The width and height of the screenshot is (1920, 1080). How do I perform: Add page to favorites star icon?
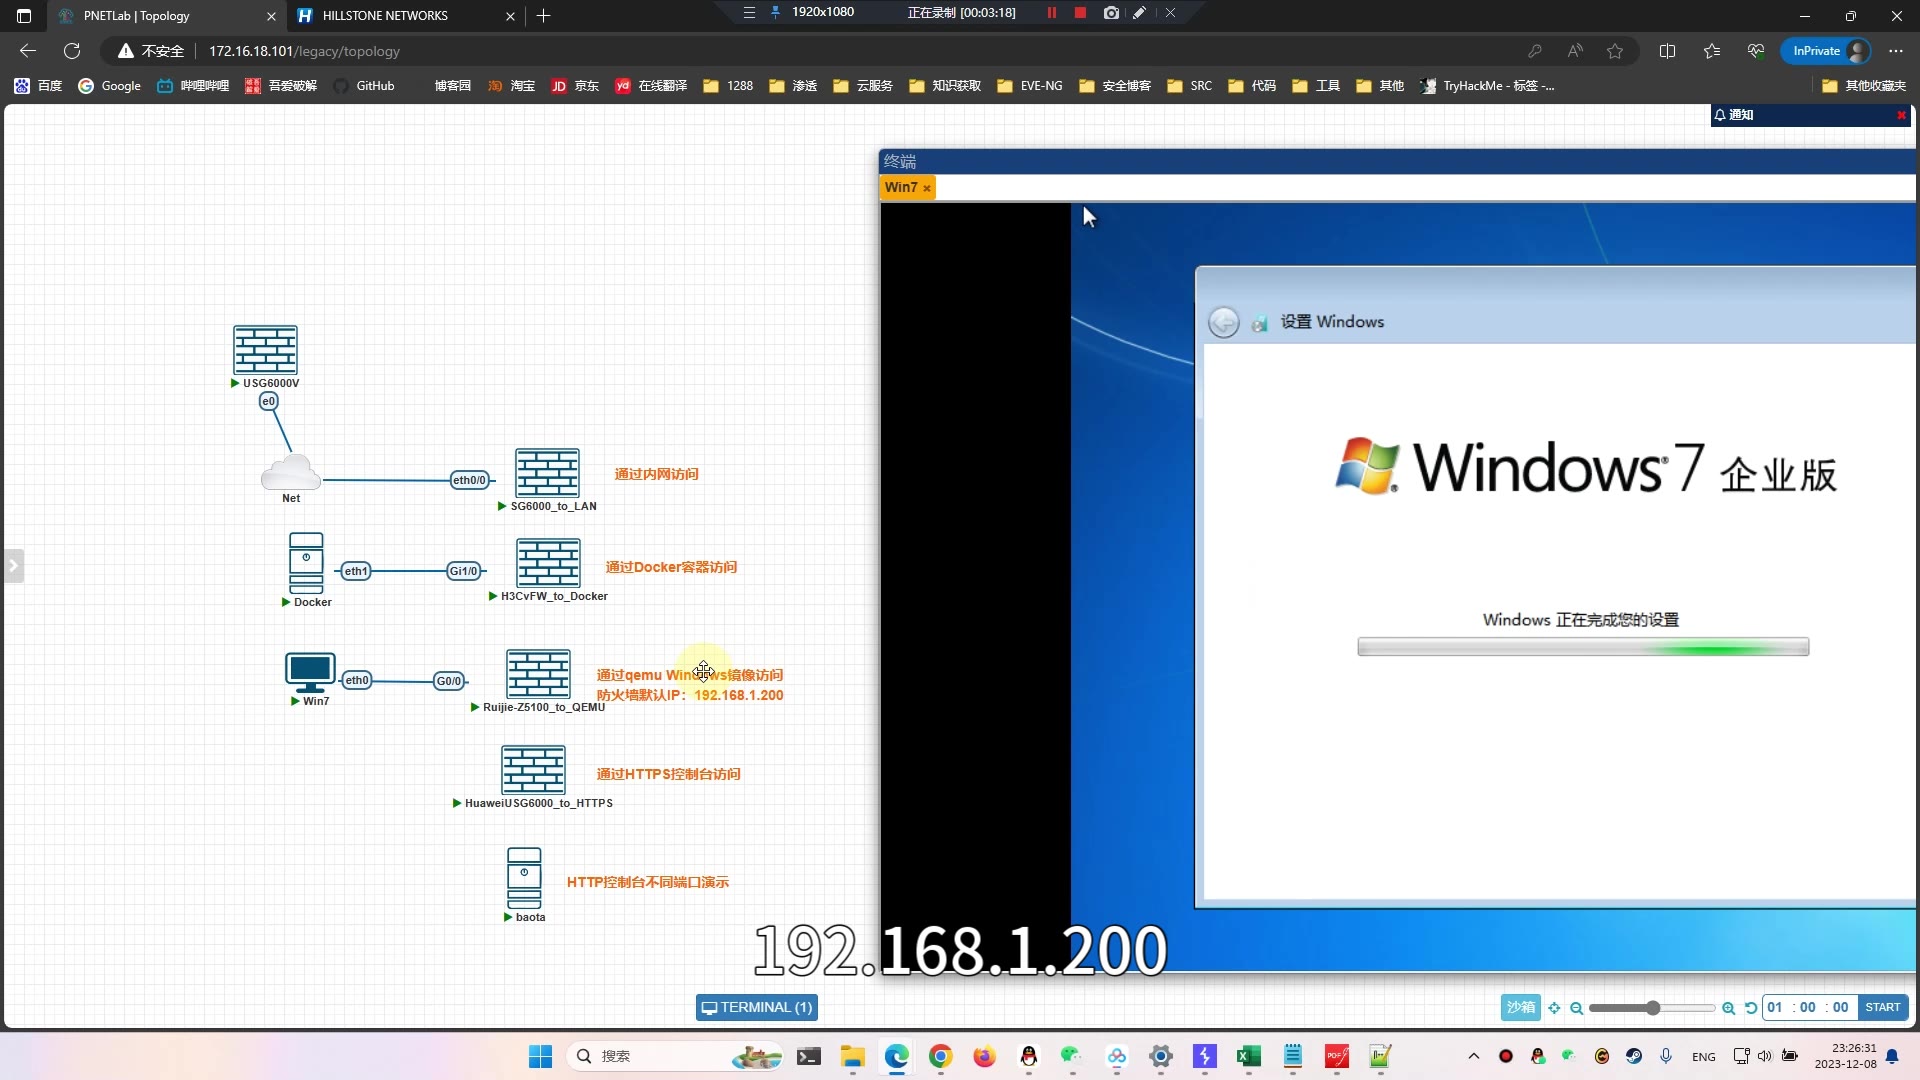pyautogui.click(x=1615, y=51)
